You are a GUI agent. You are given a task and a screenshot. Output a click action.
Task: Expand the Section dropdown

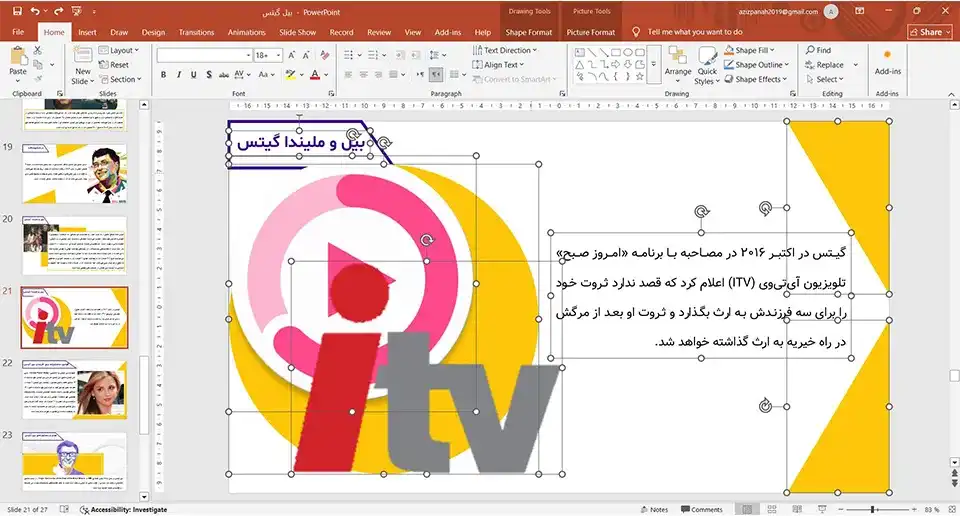point(121,79)
